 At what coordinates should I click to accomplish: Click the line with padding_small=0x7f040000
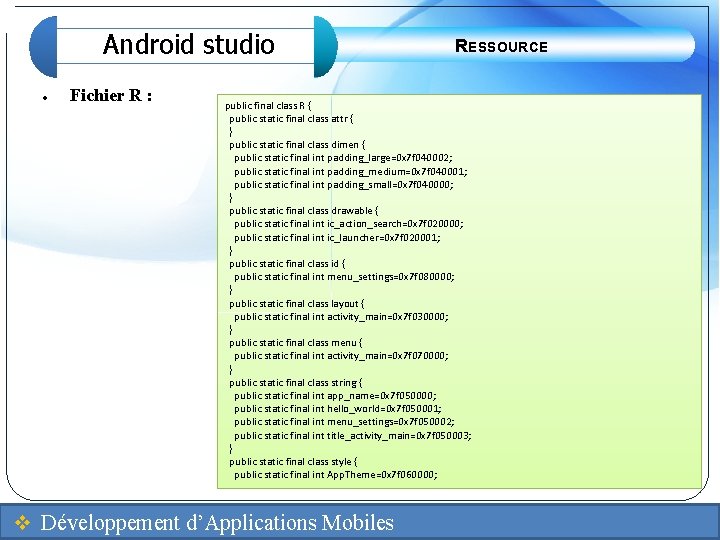(x=343, y=185)
